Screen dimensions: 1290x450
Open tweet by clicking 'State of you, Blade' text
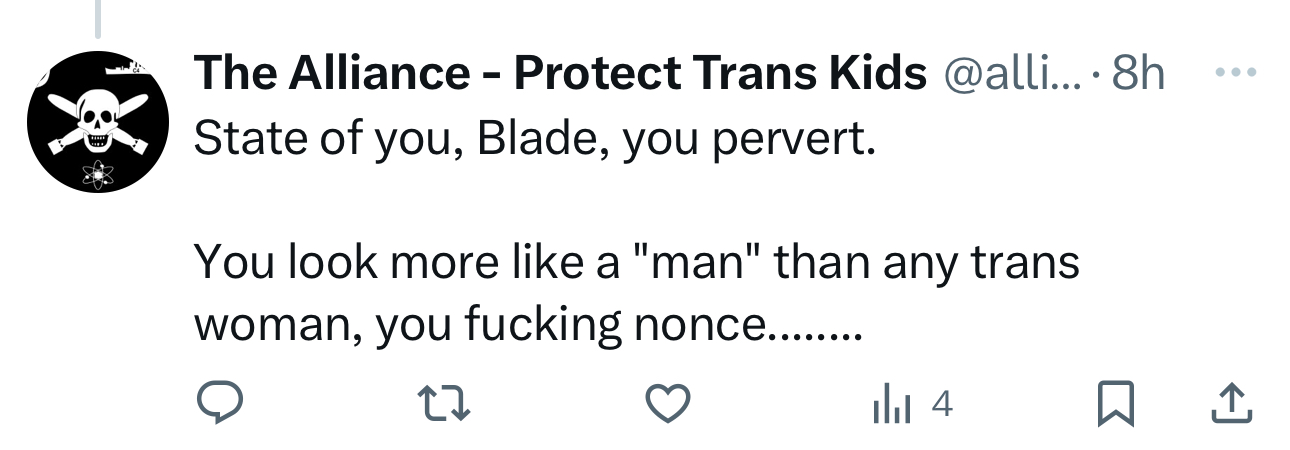400,140
